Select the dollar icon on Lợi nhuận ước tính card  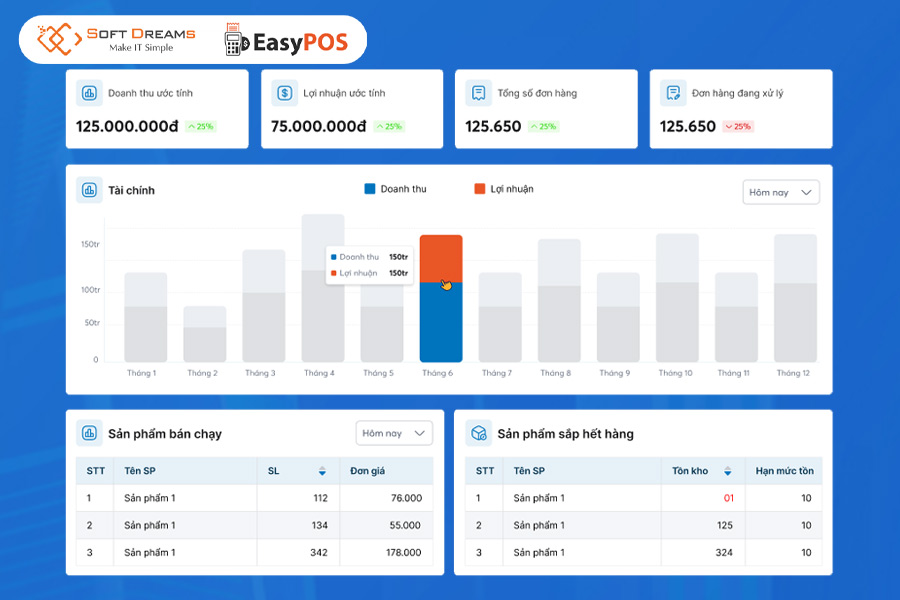click(x=285, y=92)
